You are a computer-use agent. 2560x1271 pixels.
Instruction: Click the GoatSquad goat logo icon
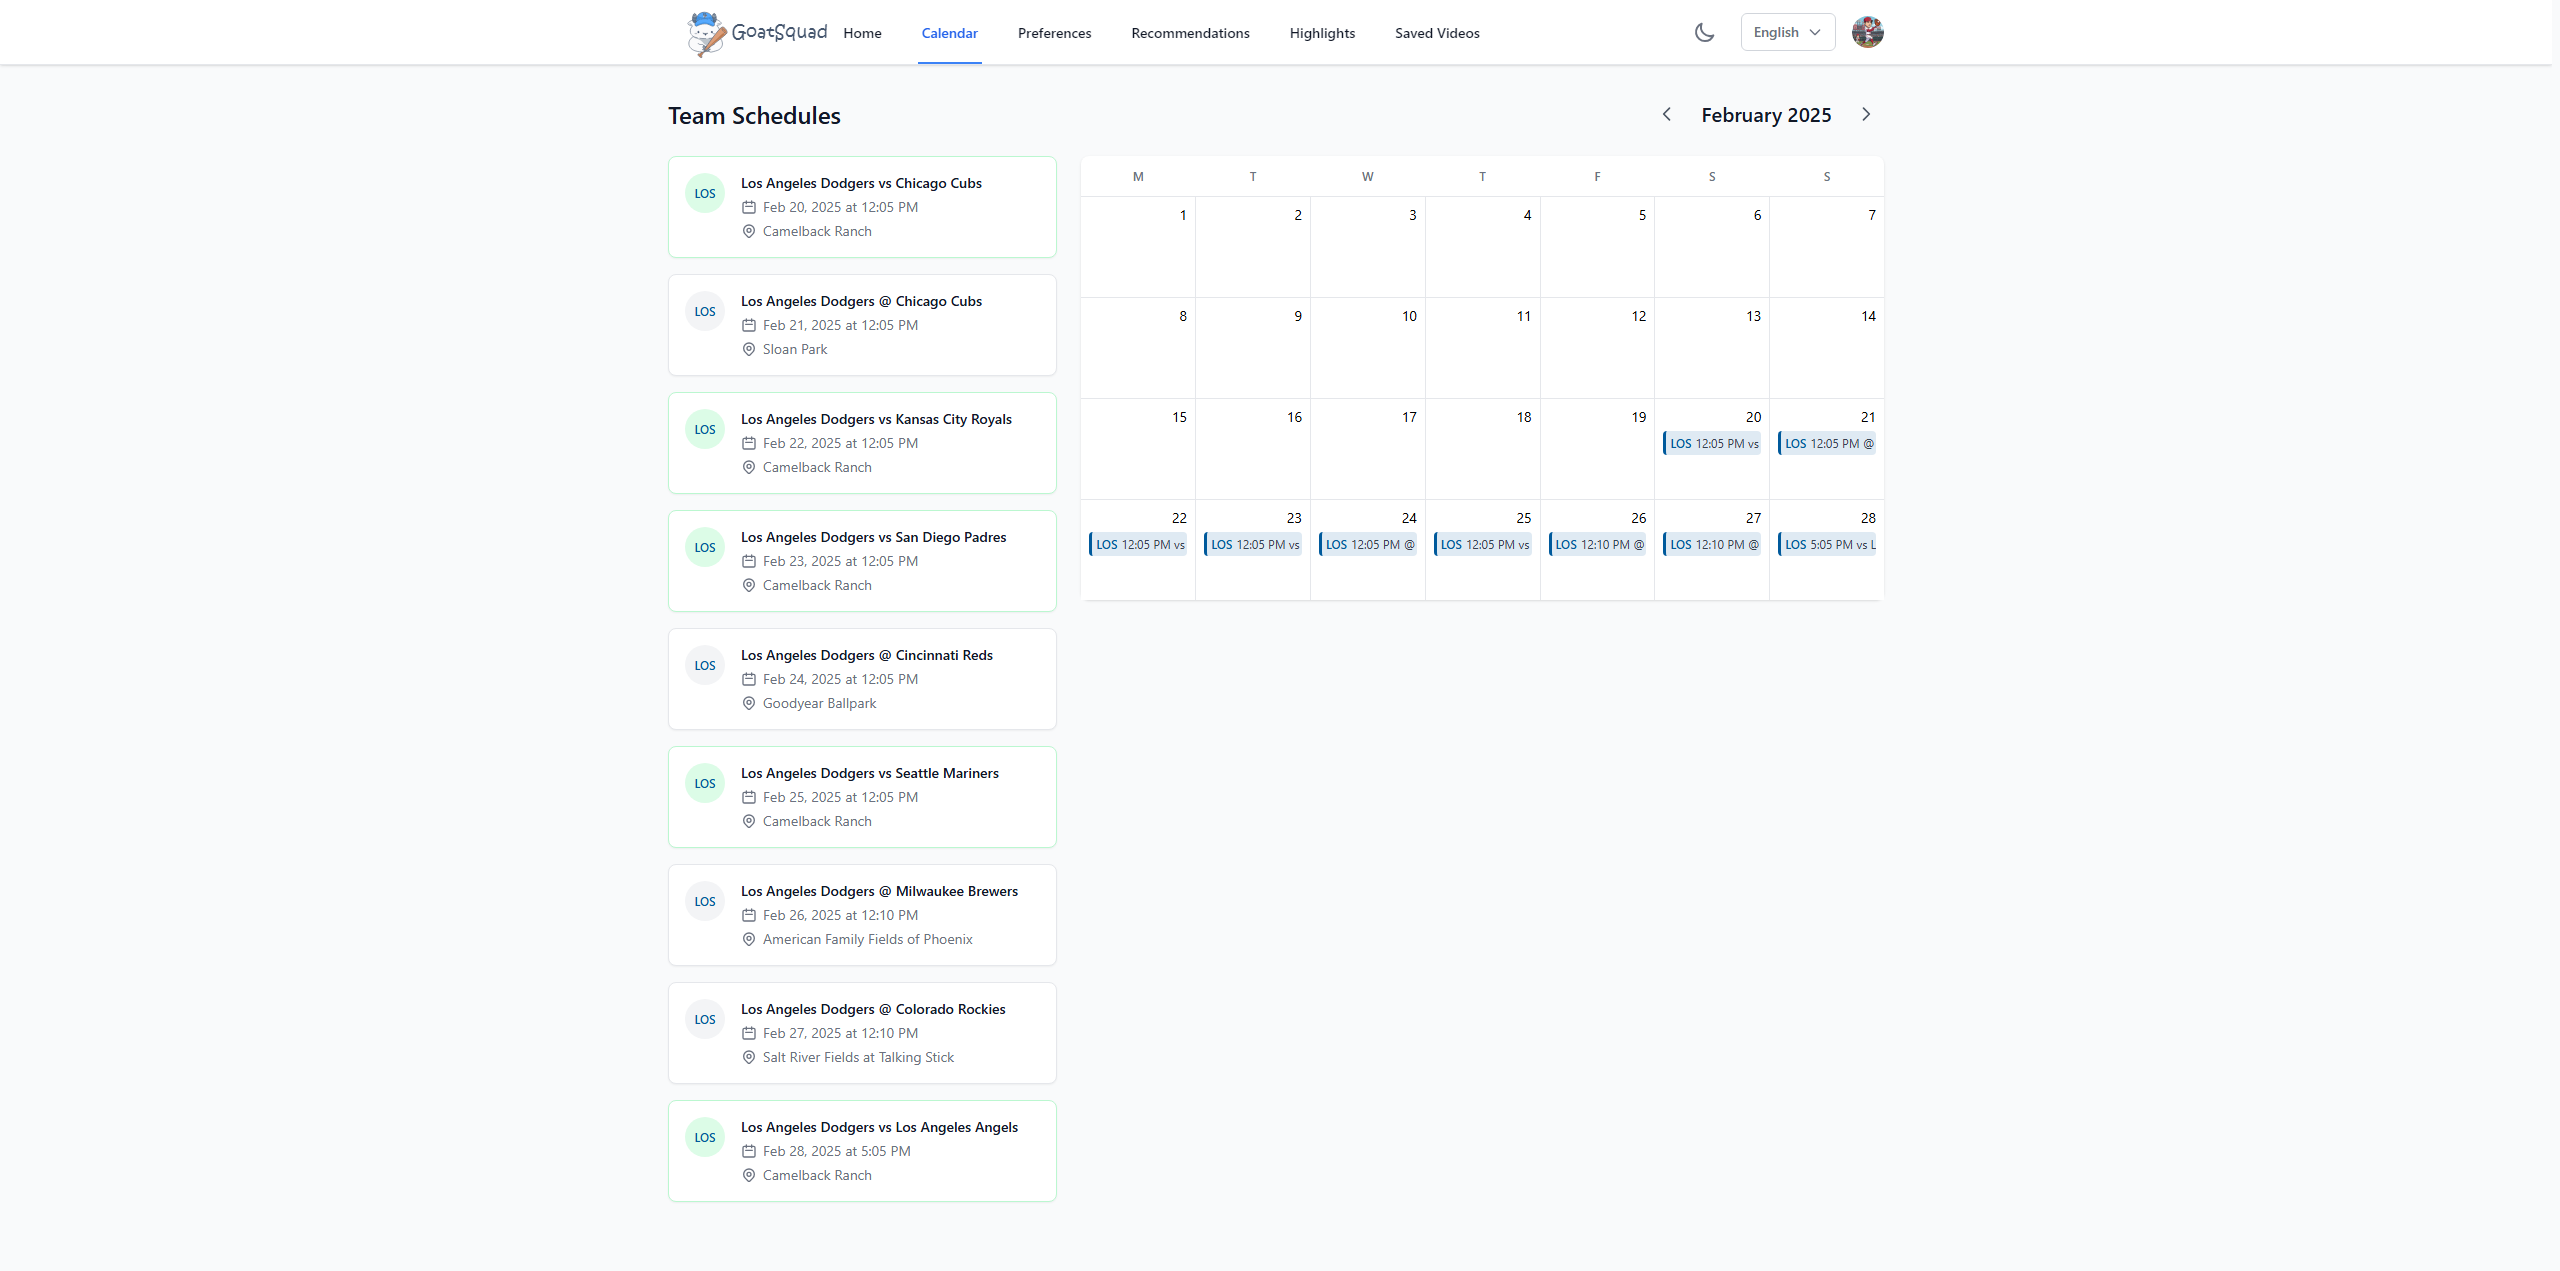706,33
